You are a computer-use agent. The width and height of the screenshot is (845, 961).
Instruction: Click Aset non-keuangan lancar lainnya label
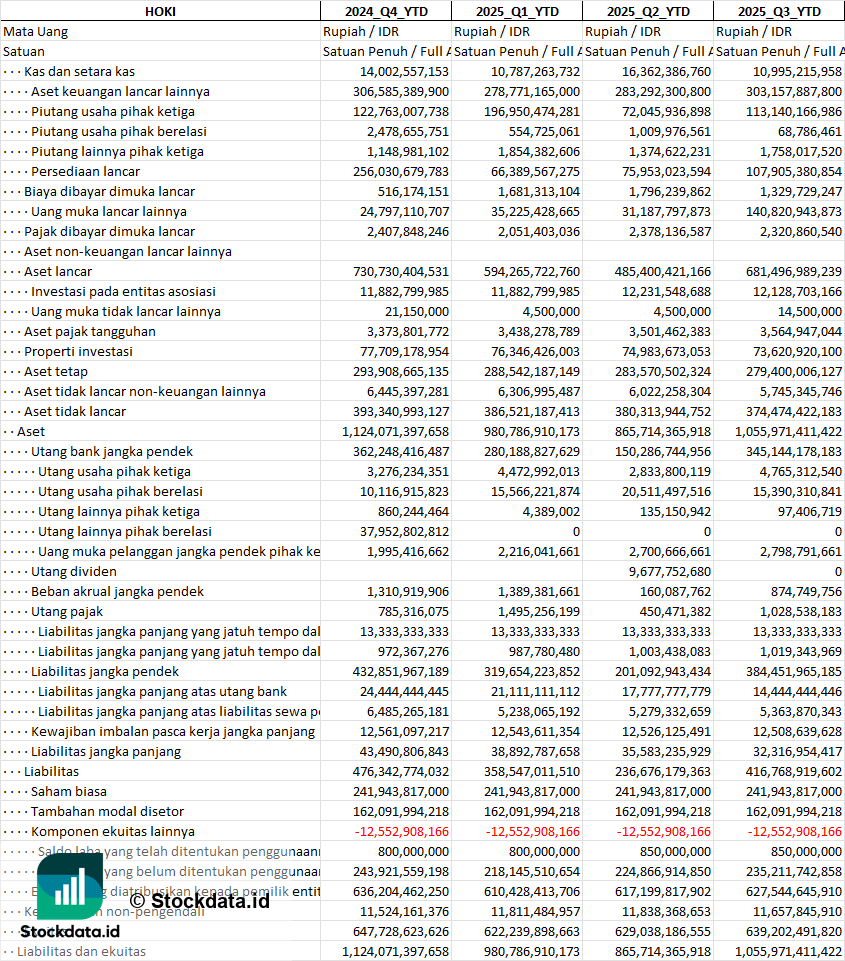pos(127,251)
